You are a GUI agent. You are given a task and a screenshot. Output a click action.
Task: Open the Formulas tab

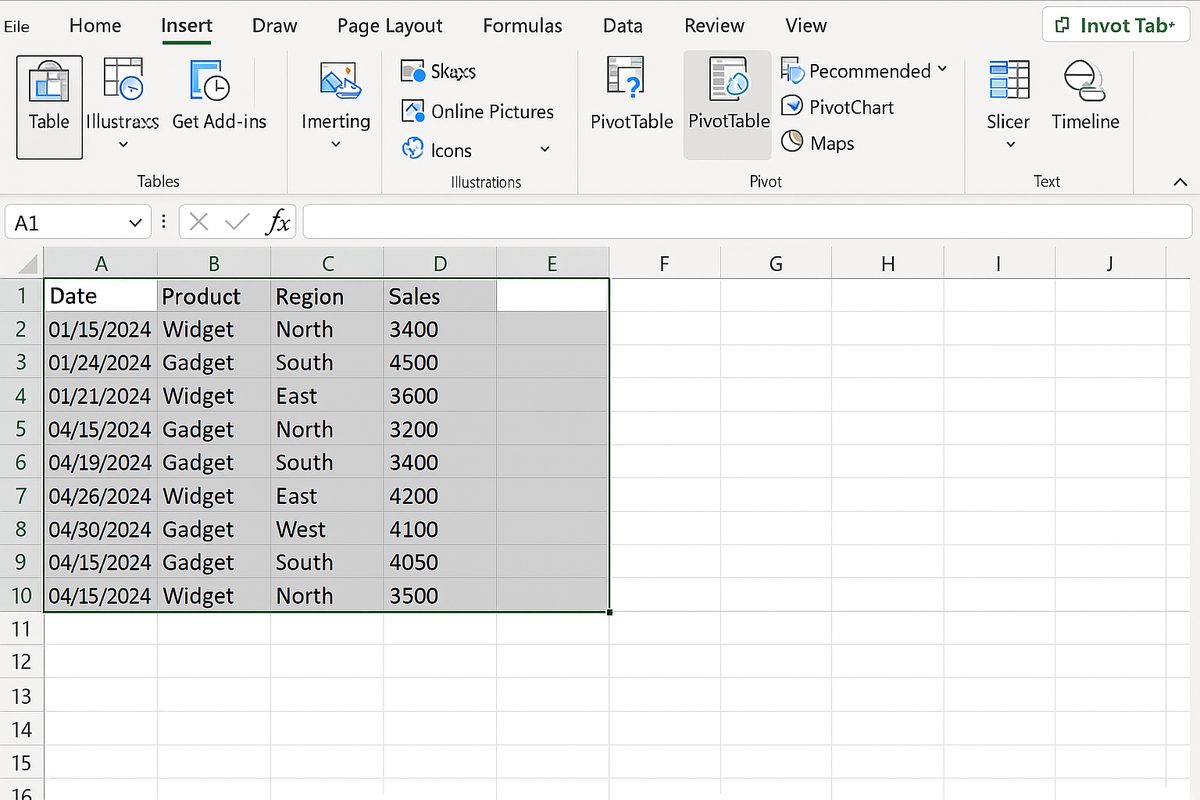(x=523, y=26)
